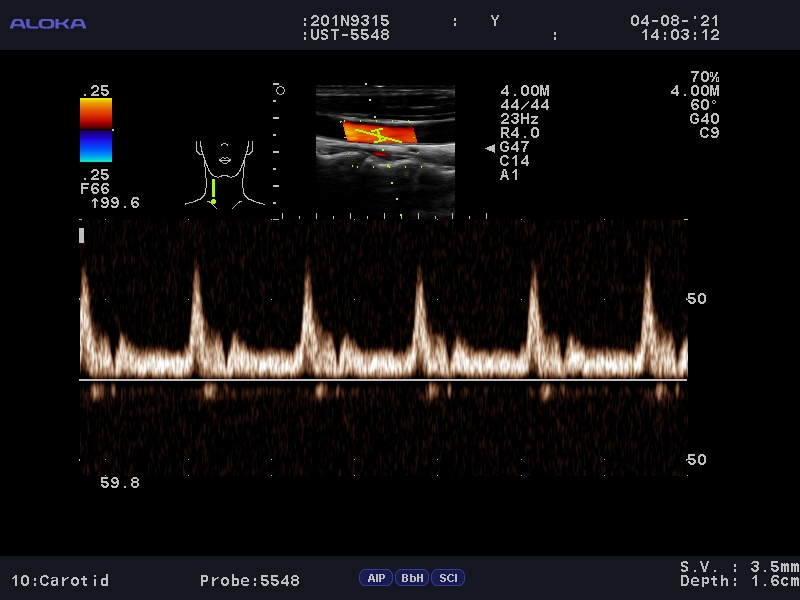Click the spectral Doppler baseline
Viewport: 800px width, 600px height.
coord(383,380)
